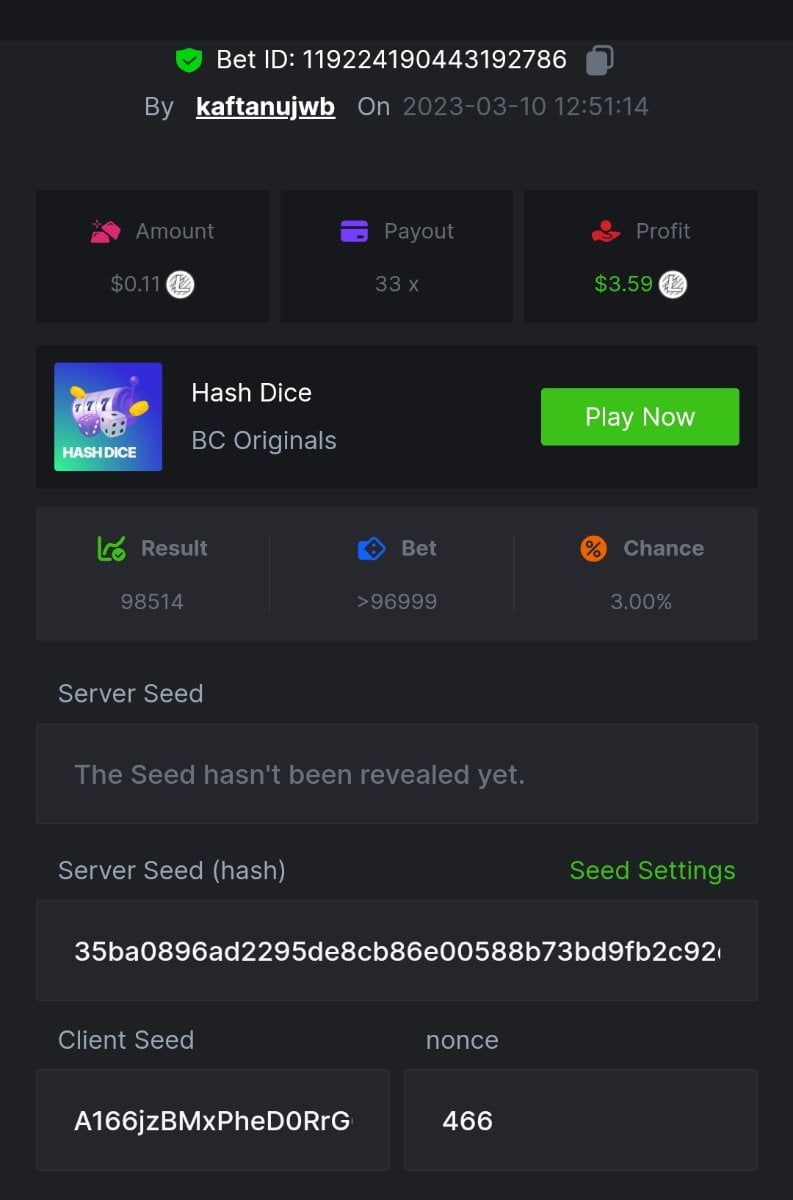Screen dimensions: 793x1200
Task: Click the copy Bet ID icon
Action: coord(599,60)
